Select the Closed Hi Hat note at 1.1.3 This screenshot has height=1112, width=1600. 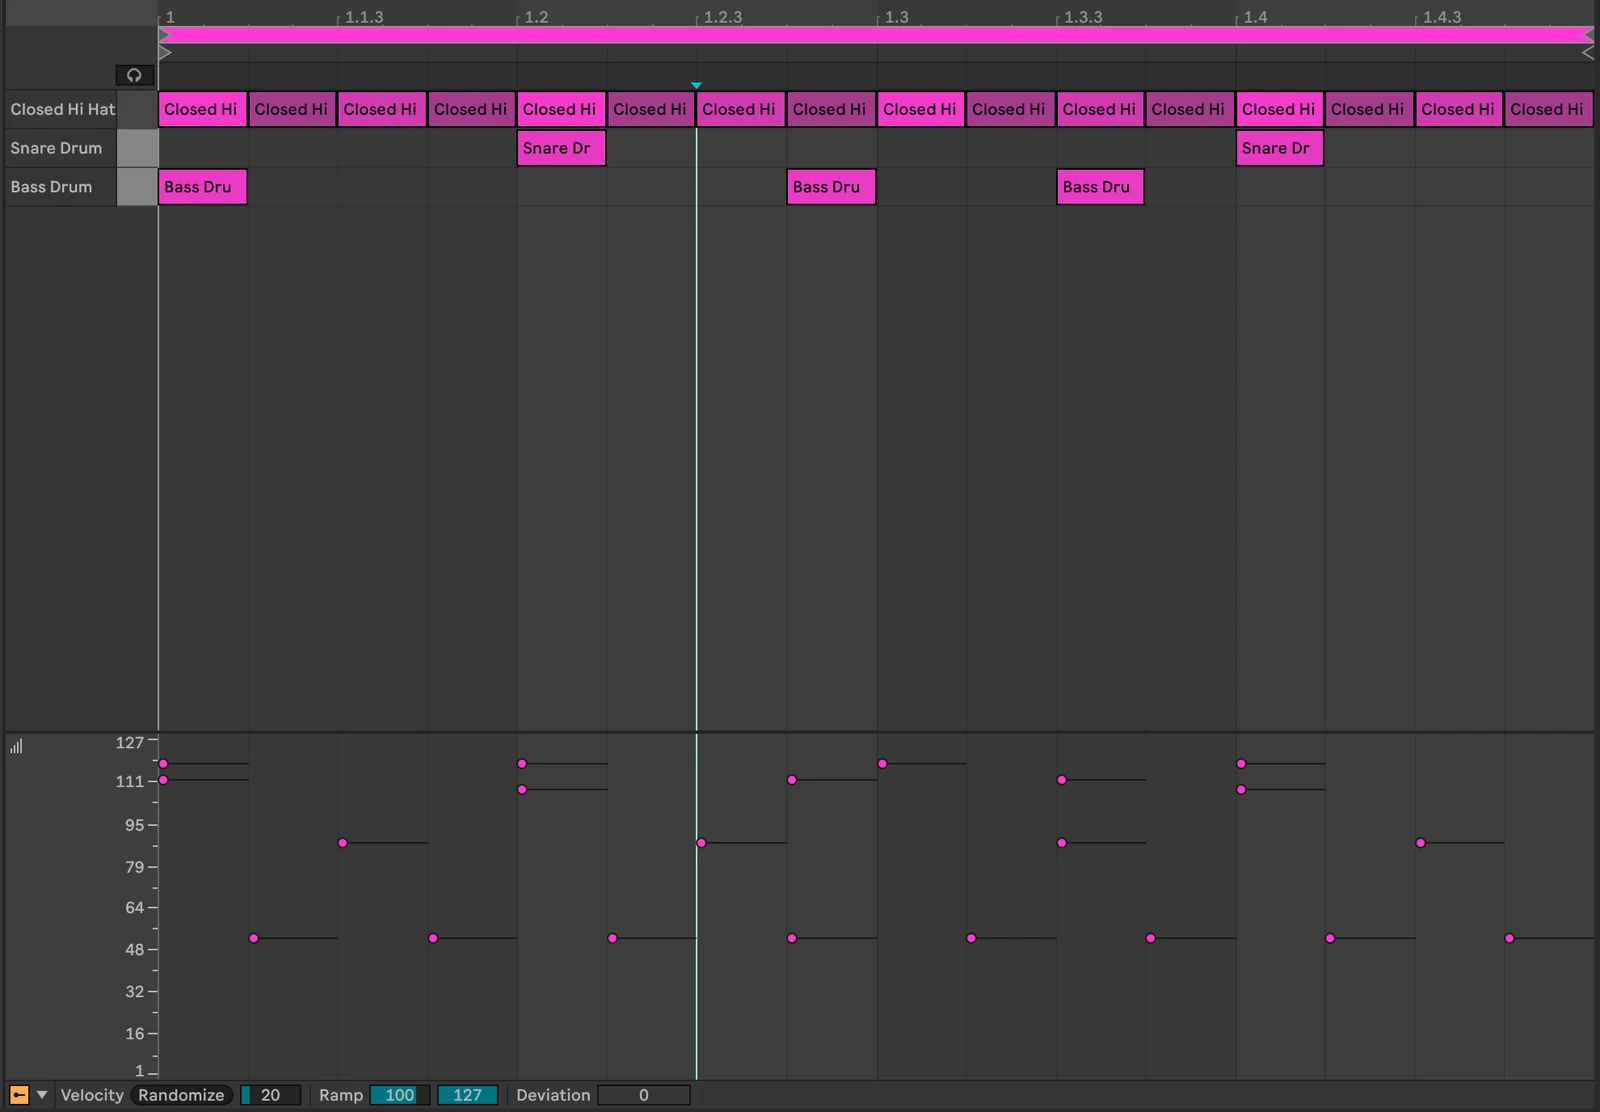pyautogui.click(x=382, y=109)
